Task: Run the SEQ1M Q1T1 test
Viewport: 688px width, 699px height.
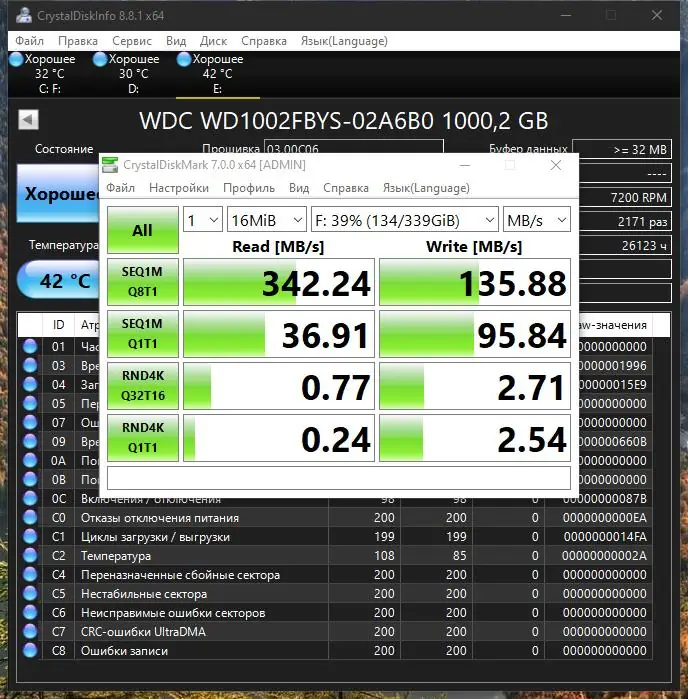Action: (143, 334)
